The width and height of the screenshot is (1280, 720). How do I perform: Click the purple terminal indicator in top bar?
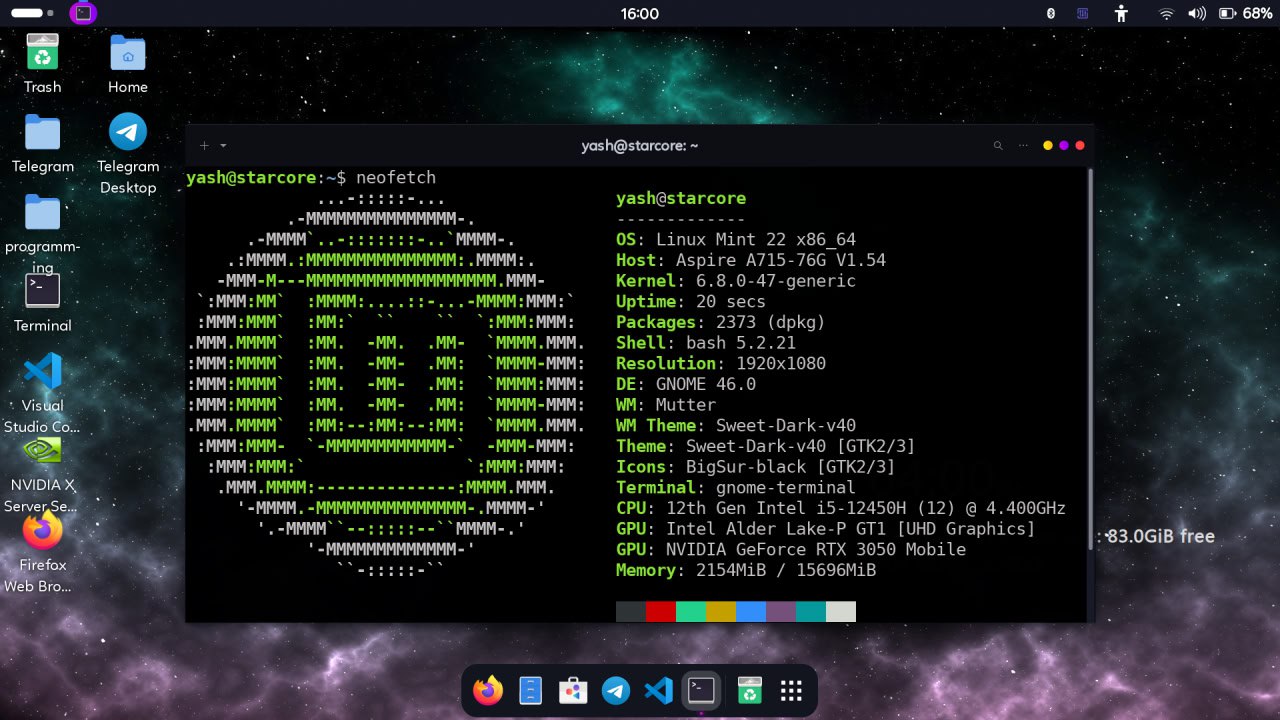[84, 14]
